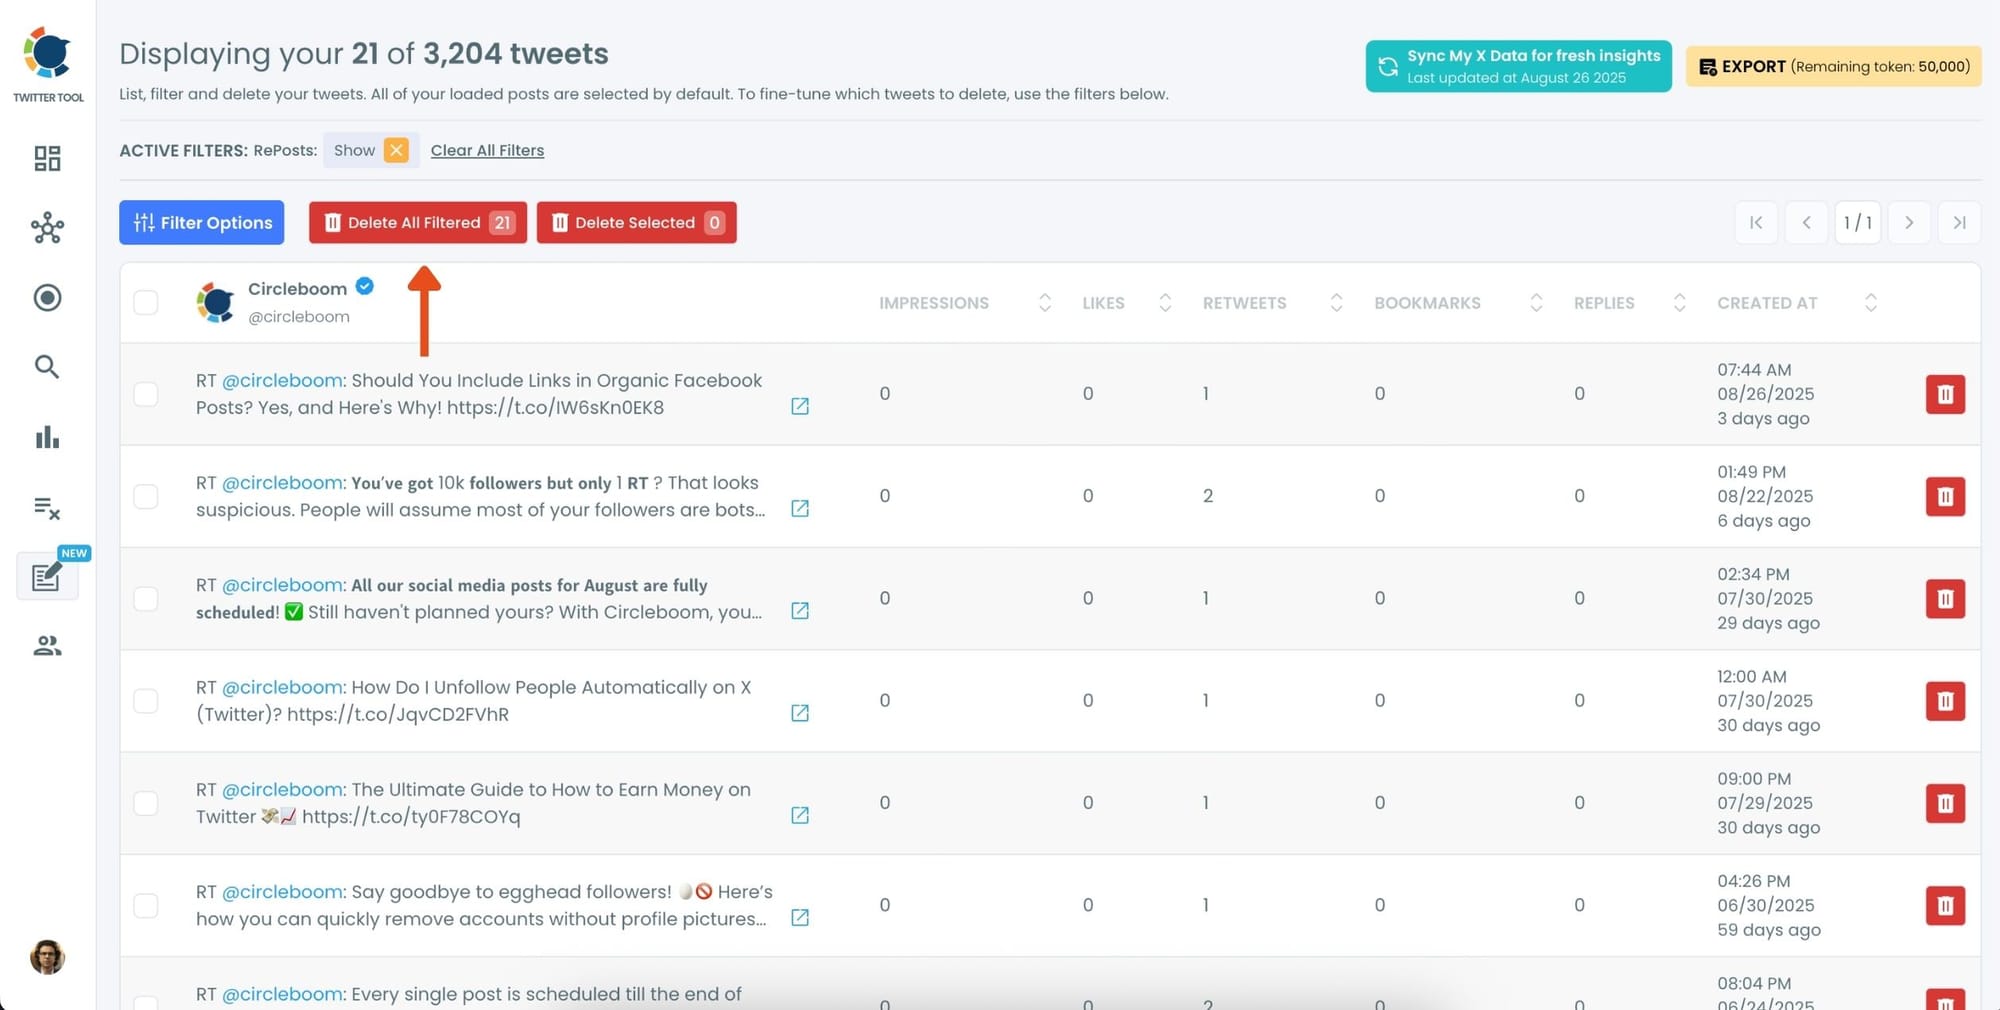2000x1010 pixels.
Task: Select the 10k followers retweet checkbox
Action: [x=146, y=496]
